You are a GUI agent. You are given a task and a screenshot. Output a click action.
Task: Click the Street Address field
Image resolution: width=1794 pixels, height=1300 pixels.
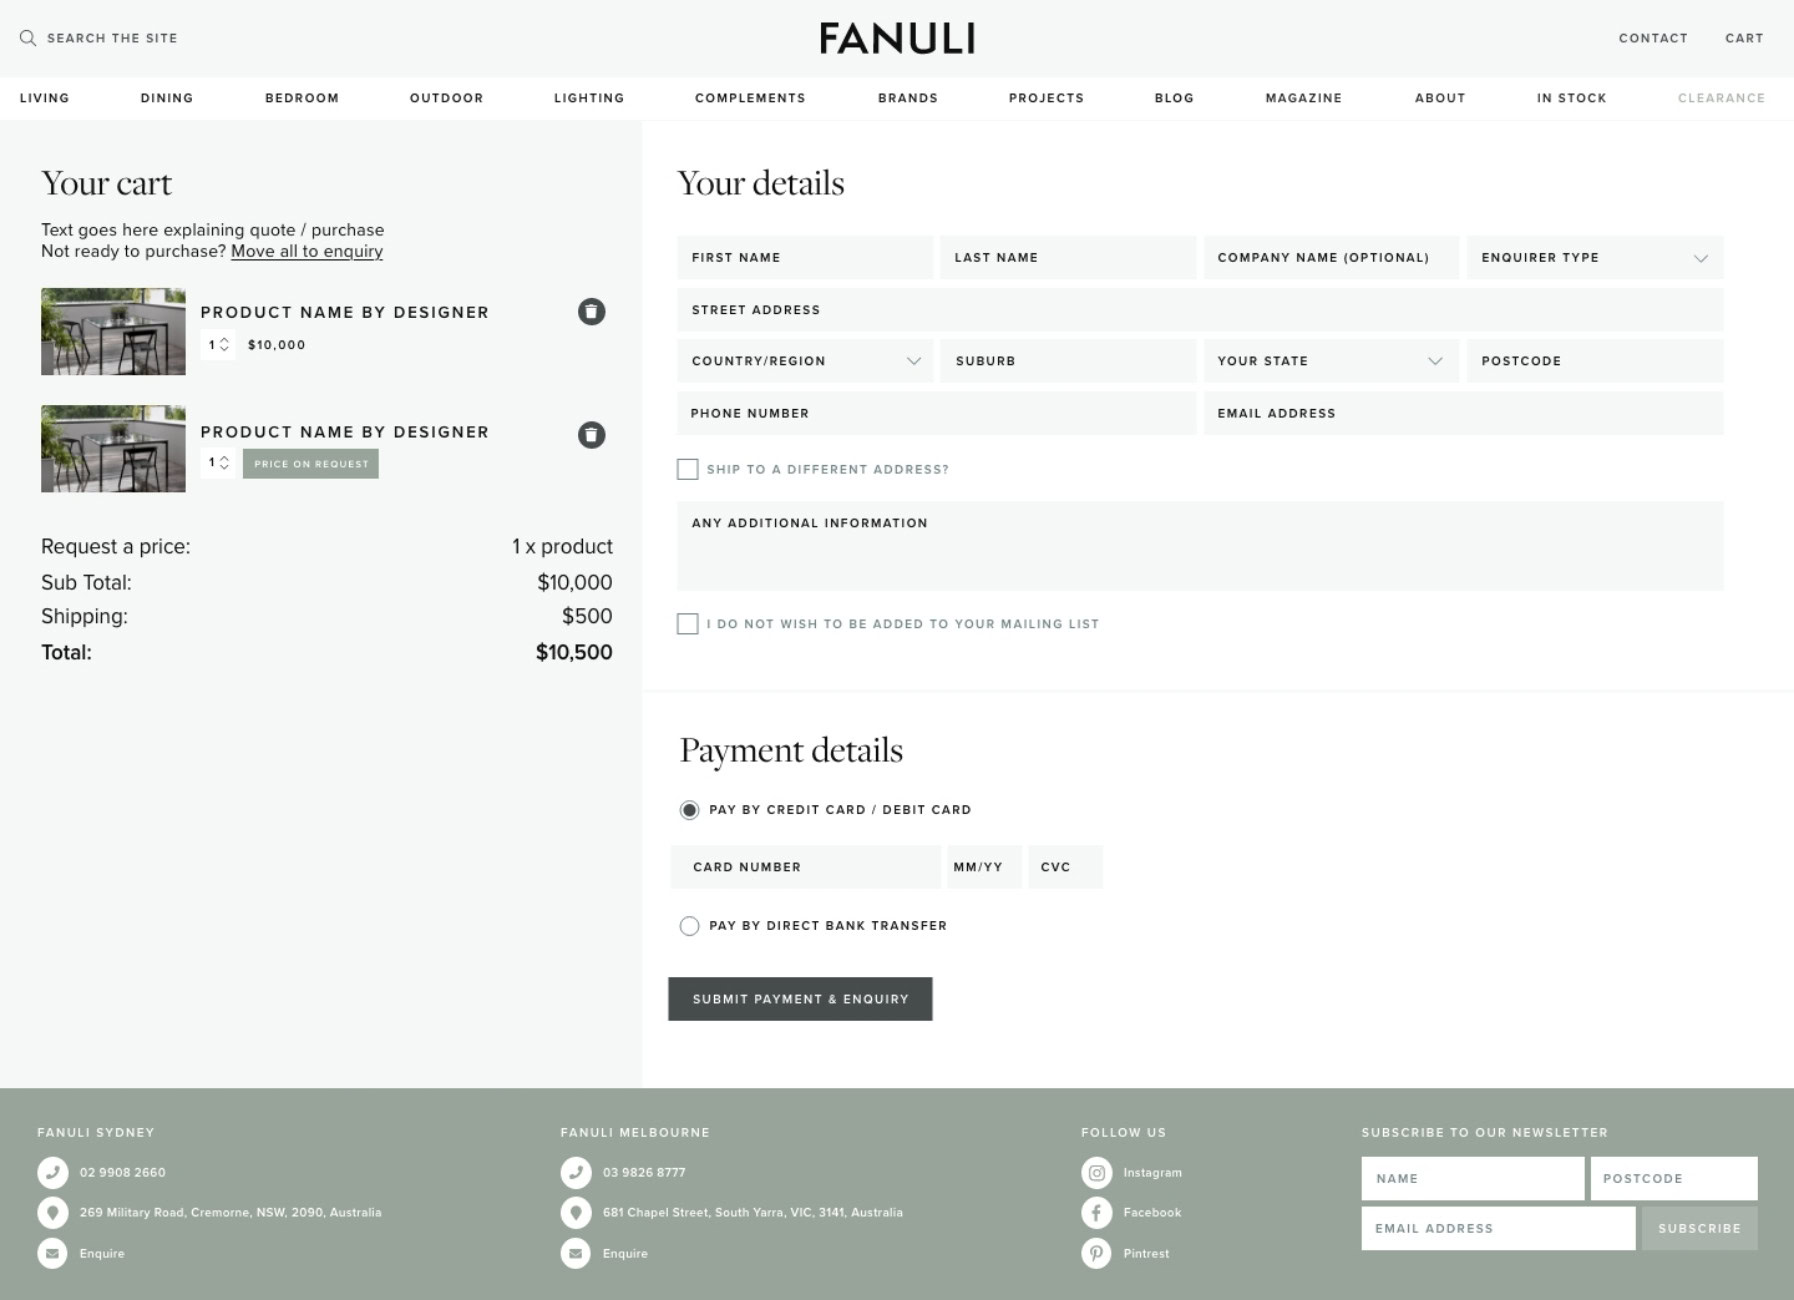click(x=1200, y=310)
